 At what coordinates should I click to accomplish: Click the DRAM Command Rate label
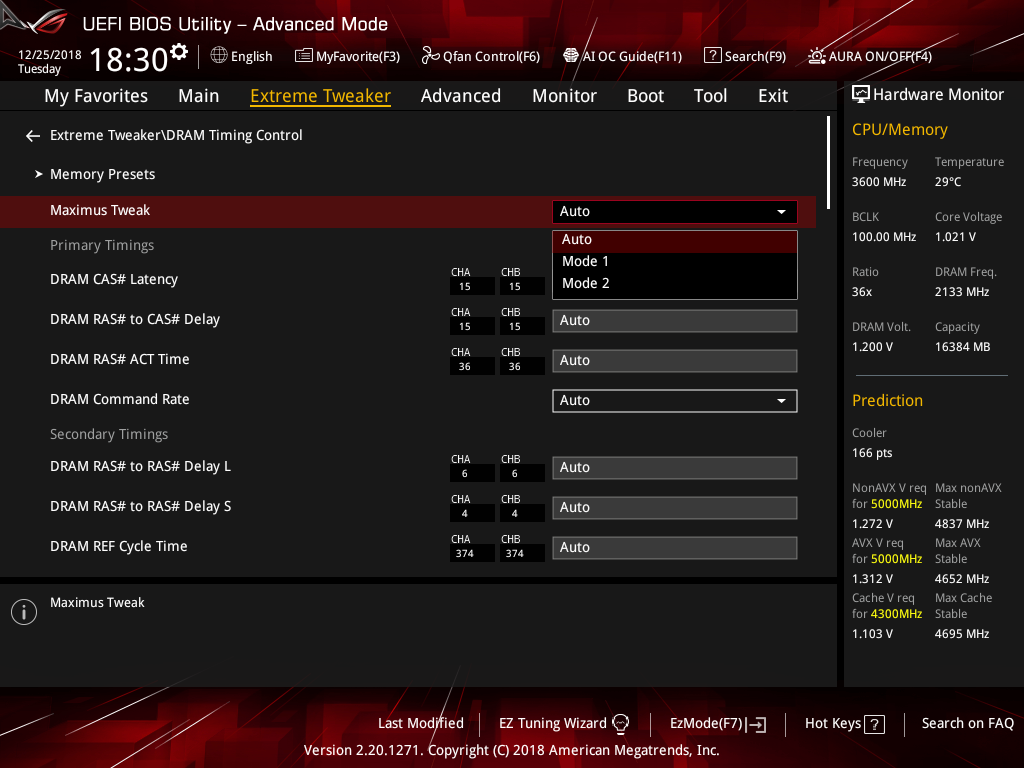pos(120,399)
